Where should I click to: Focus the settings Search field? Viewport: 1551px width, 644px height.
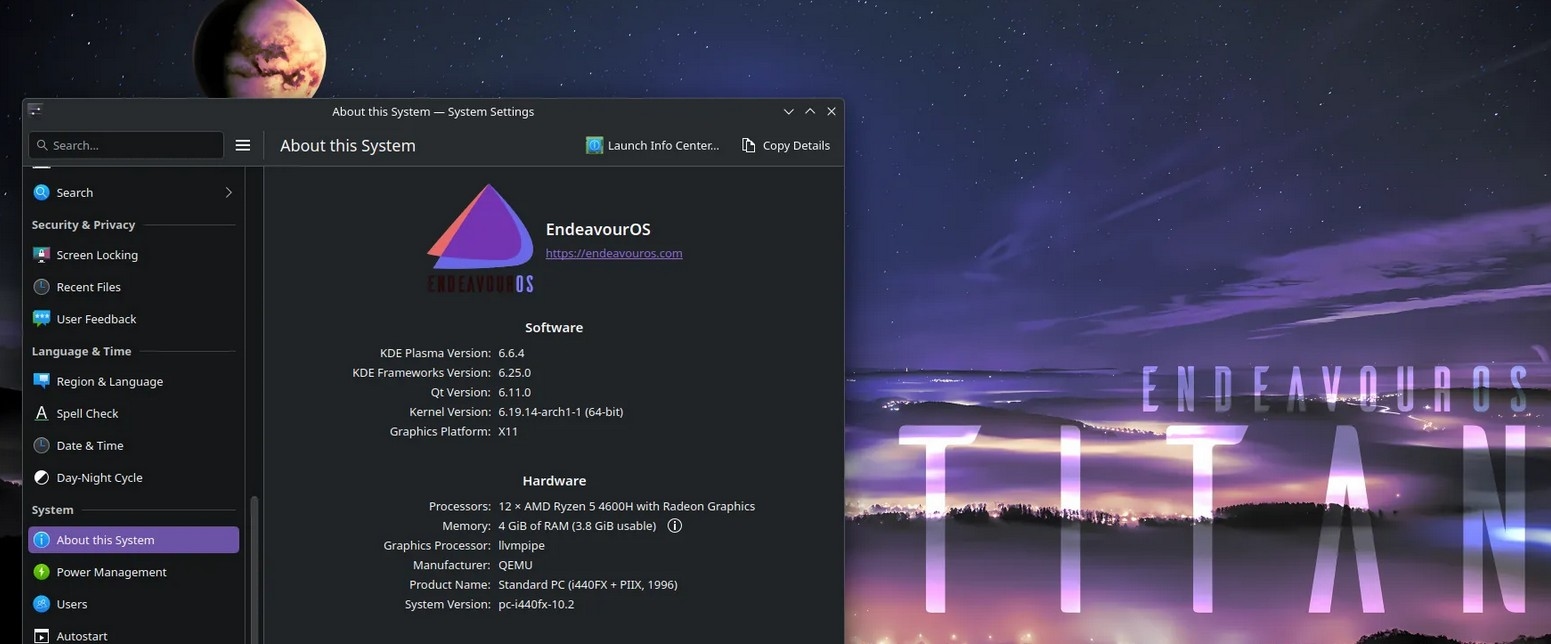tap(126, 145)
